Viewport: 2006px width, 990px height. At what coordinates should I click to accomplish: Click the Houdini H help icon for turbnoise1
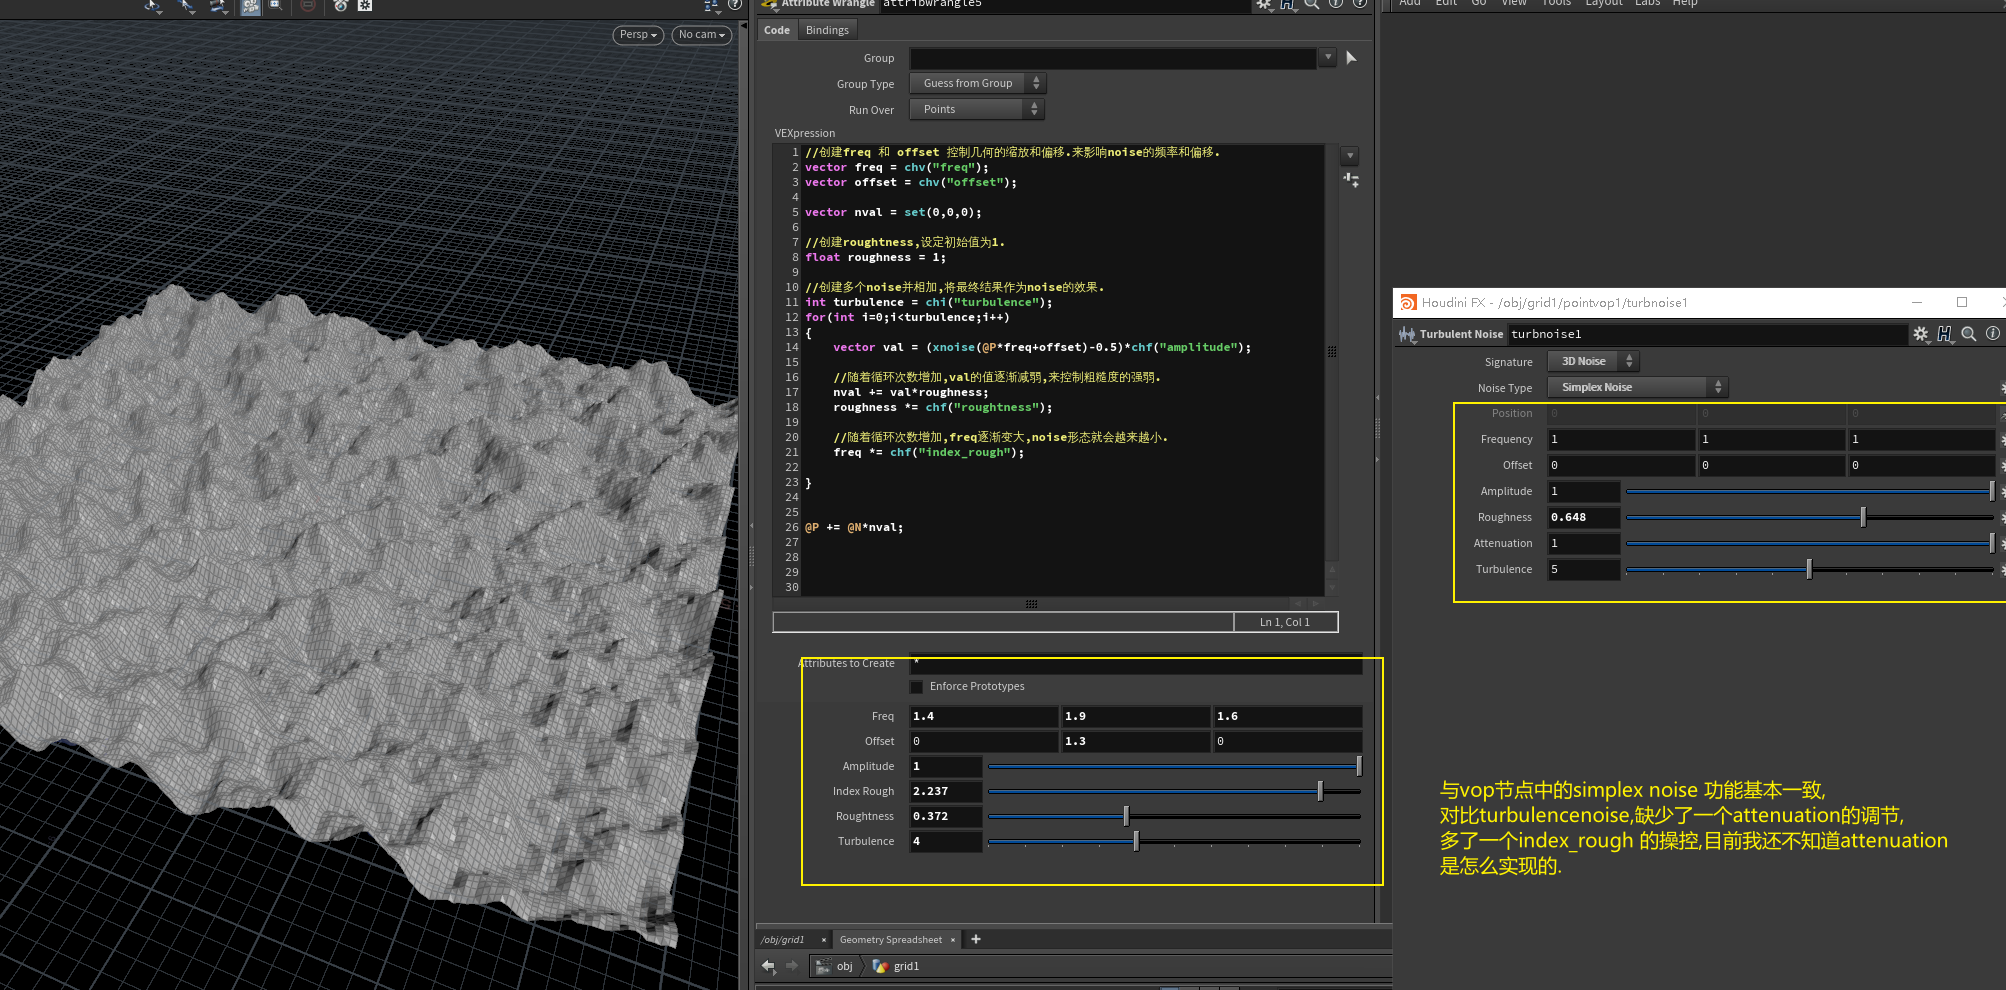pos(1944,334)
